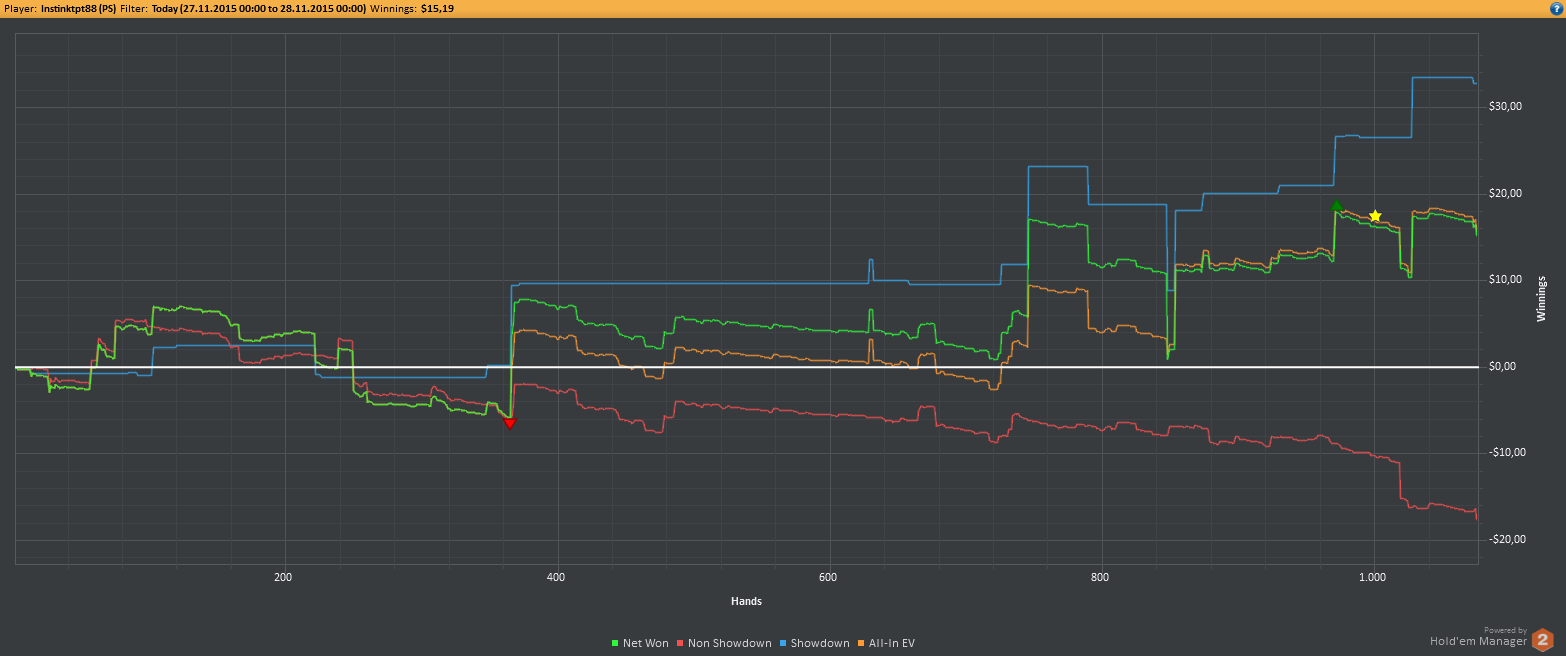
Task: Toggle the Net Won legend entry
Action: [x=640, y=643]
